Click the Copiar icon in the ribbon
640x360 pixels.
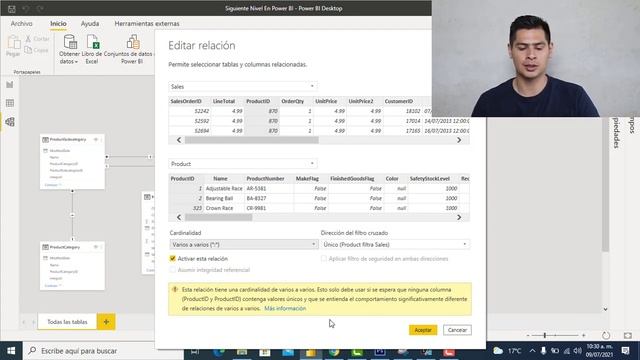point(28,50)
